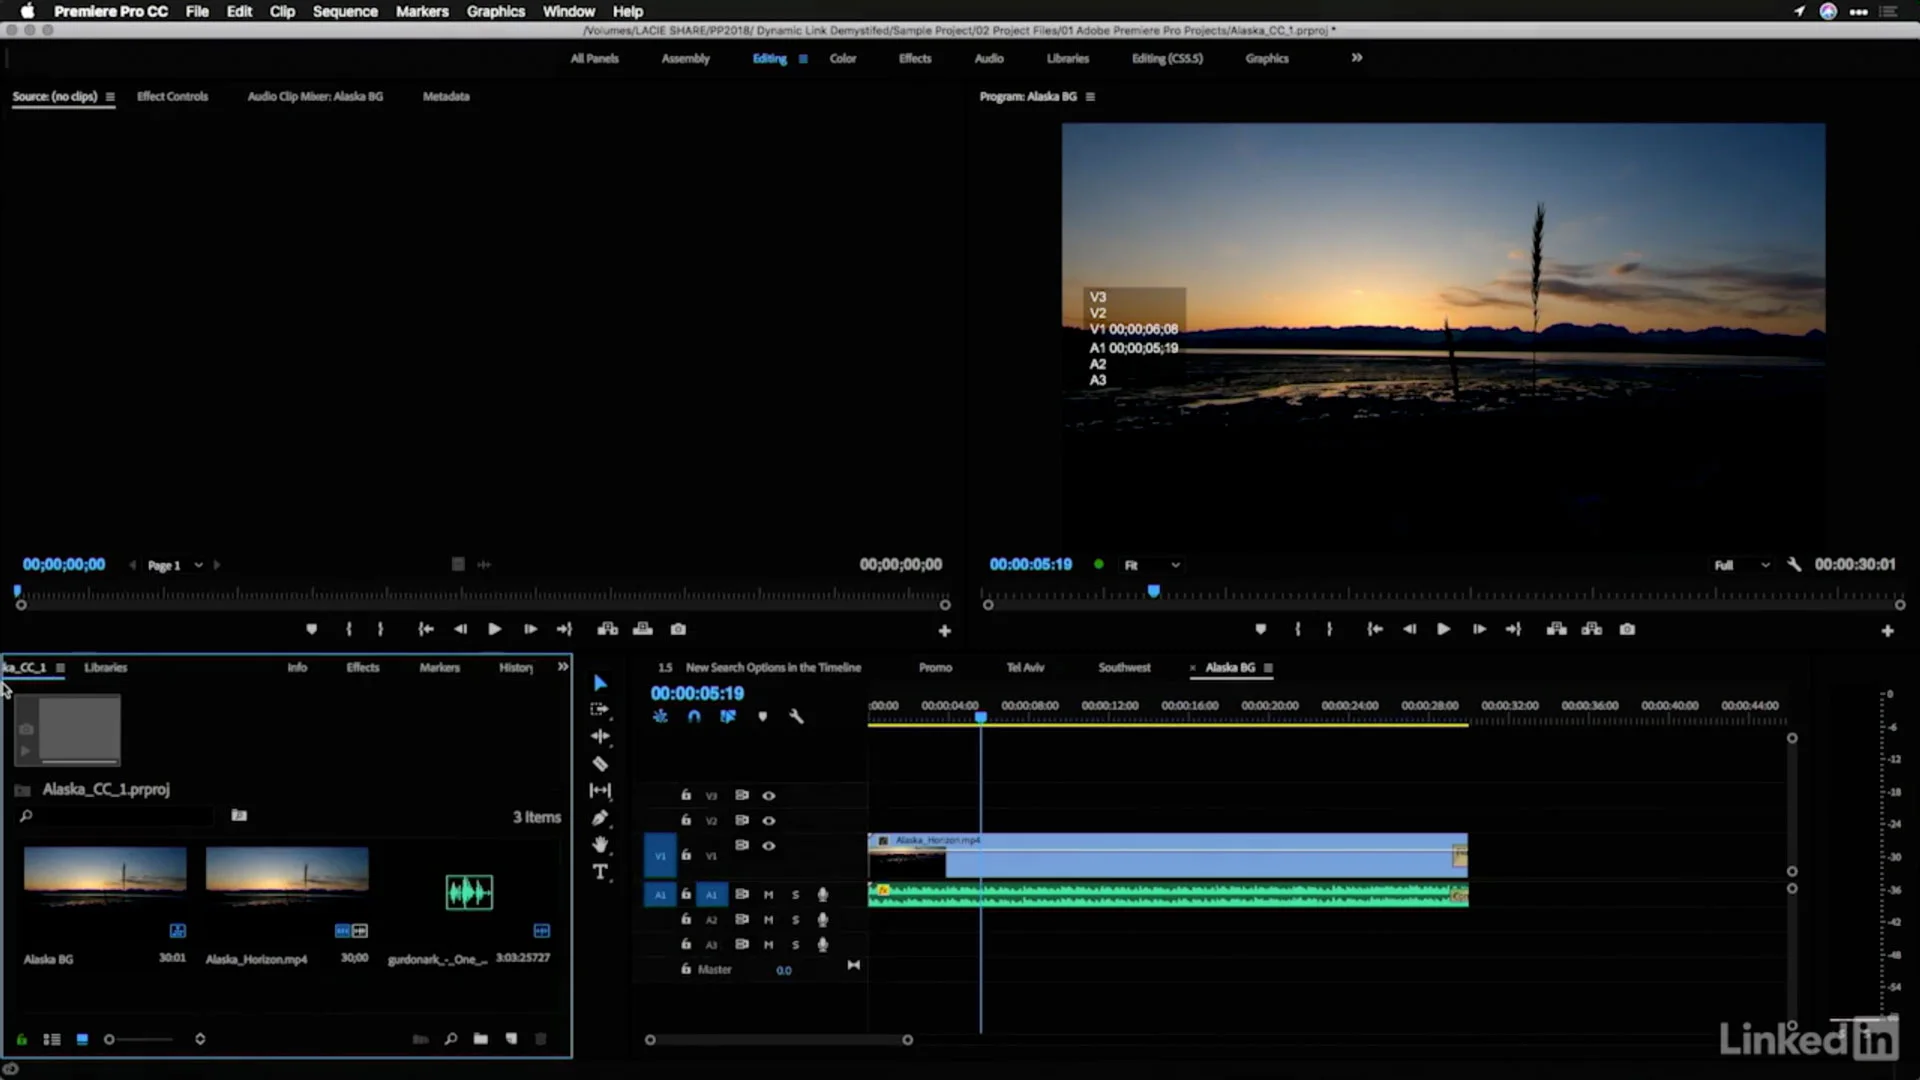
Task: Click Insert button in Source monitor
Action: click(607, 629)
